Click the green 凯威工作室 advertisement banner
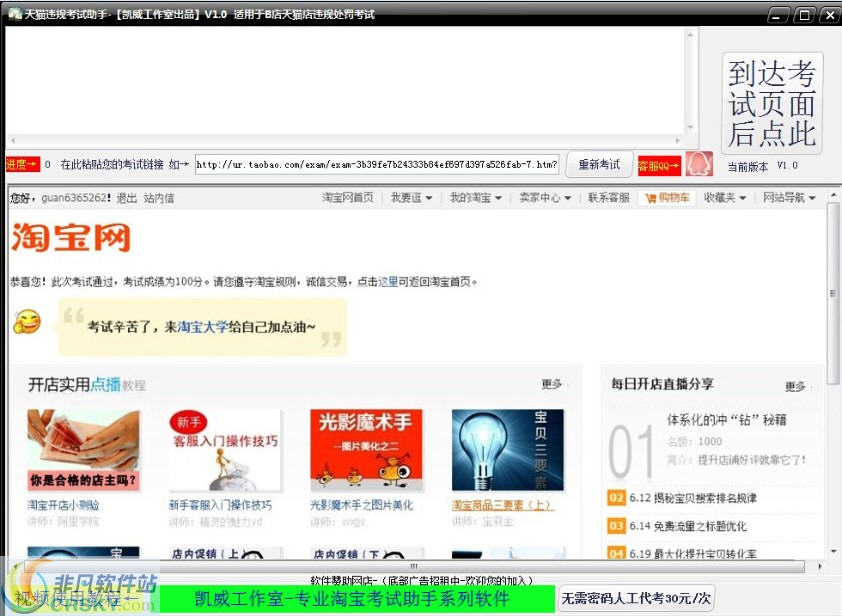The height and width of the screenshot is (616, 842). pos(357,598)
